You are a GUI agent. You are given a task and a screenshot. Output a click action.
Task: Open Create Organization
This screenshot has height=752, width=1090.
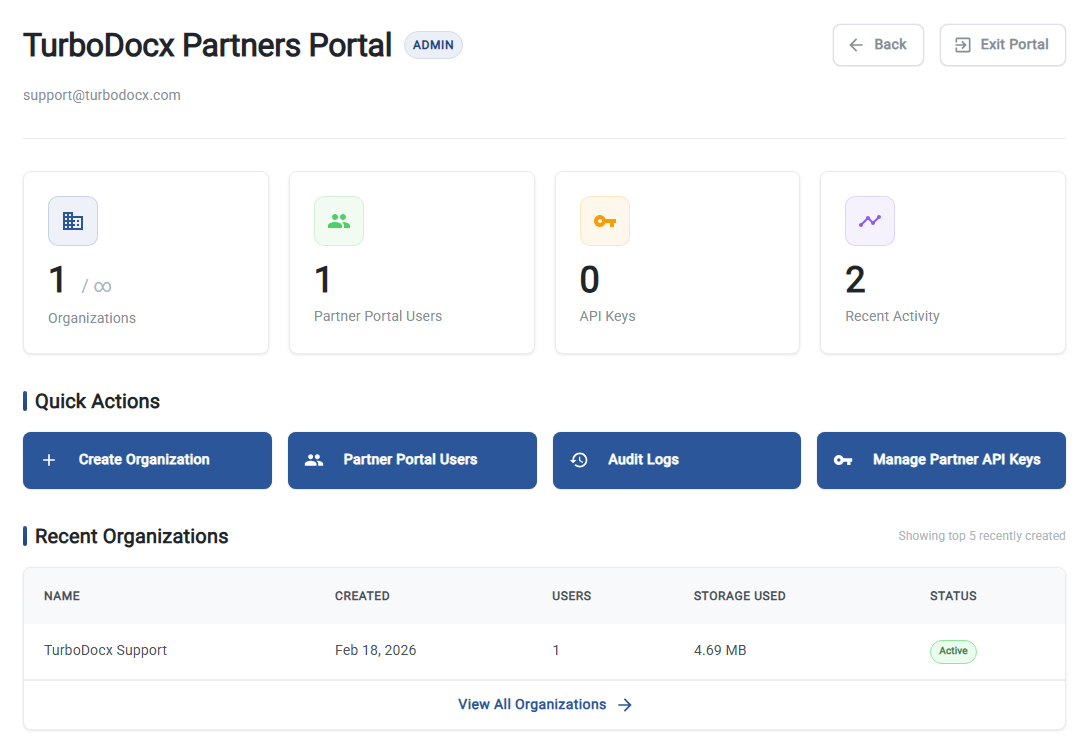click(x=147, y=460)
